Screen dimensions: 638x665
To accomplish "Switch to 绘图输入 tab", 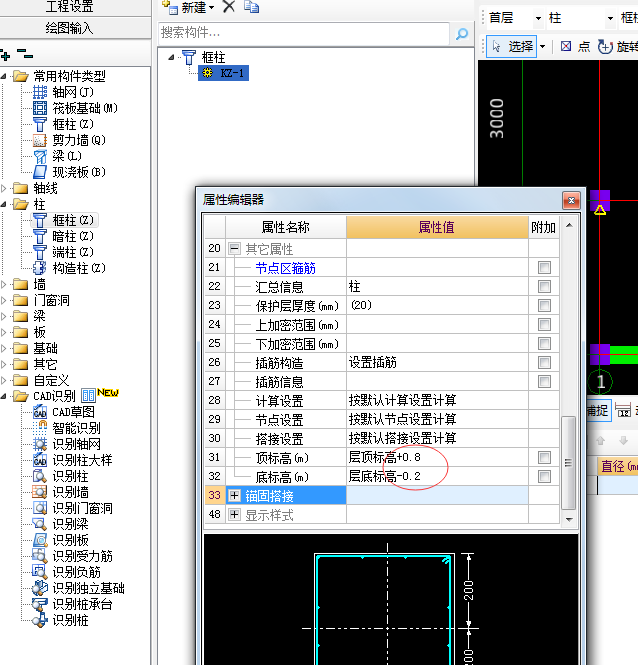I will tap(70, 28).
